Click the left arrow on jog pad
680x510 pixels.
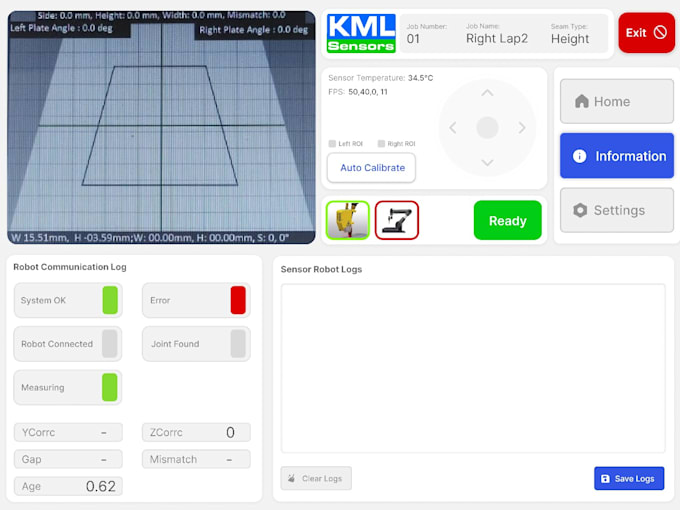point(453,128)
